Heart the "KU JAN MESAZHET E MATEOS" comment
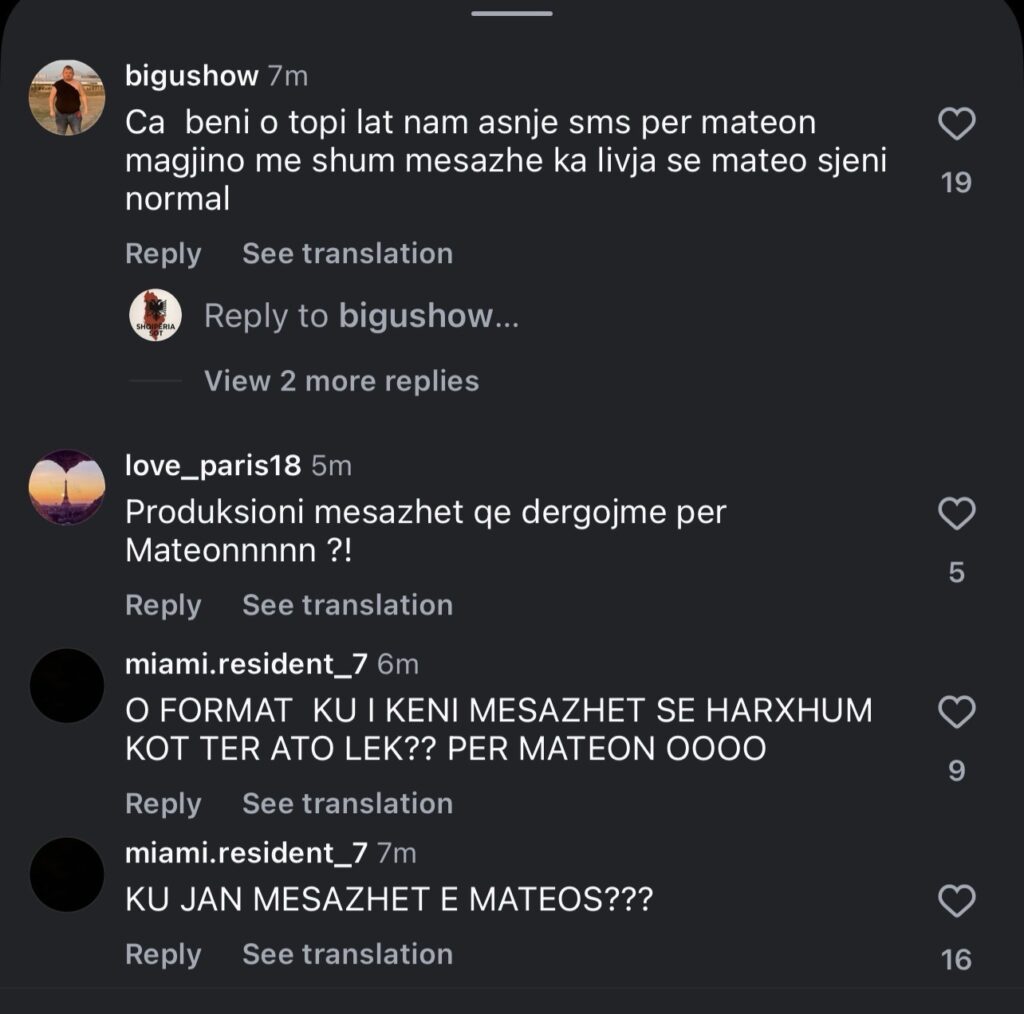 956,902
